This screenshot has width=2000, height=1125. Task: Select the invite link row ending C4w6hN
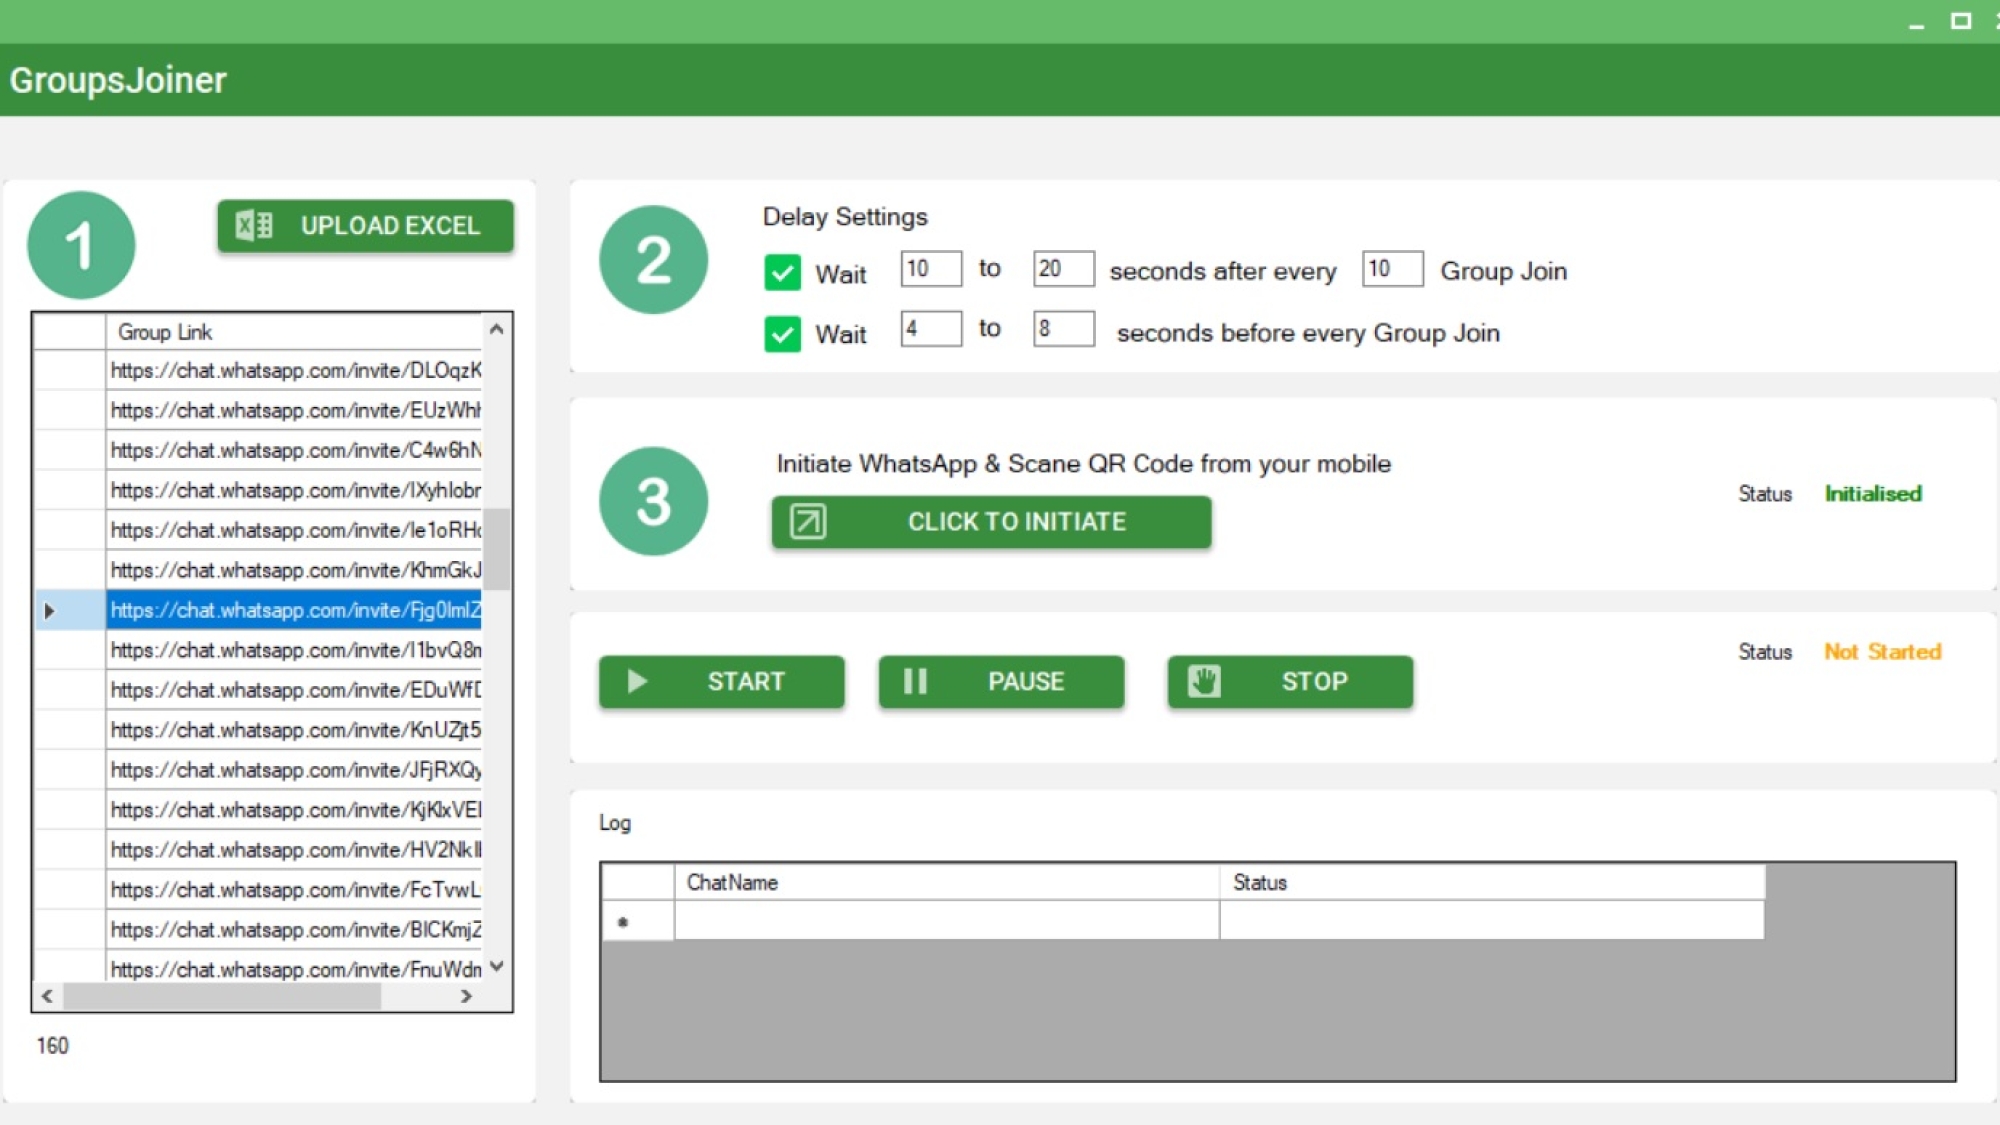[294, 451]
